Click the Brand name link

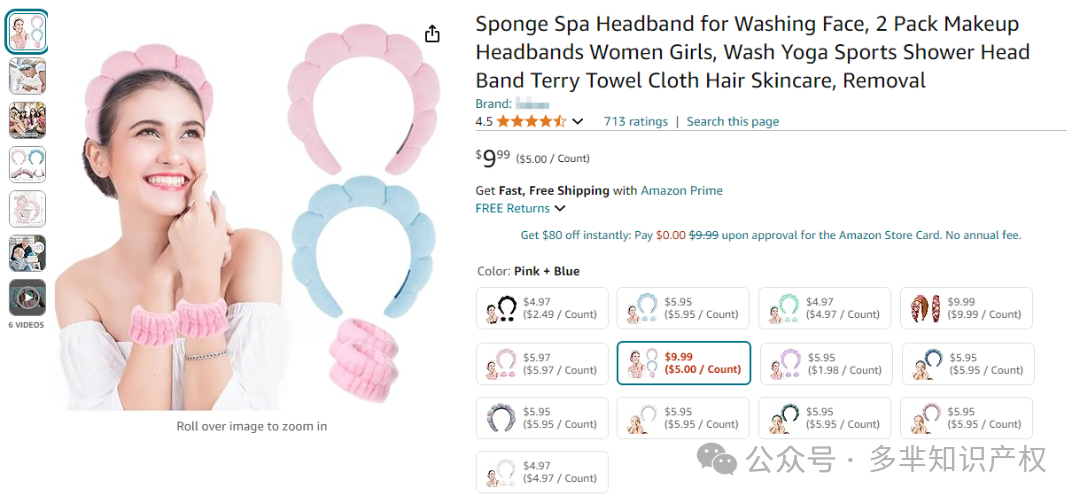click(532, 104)
